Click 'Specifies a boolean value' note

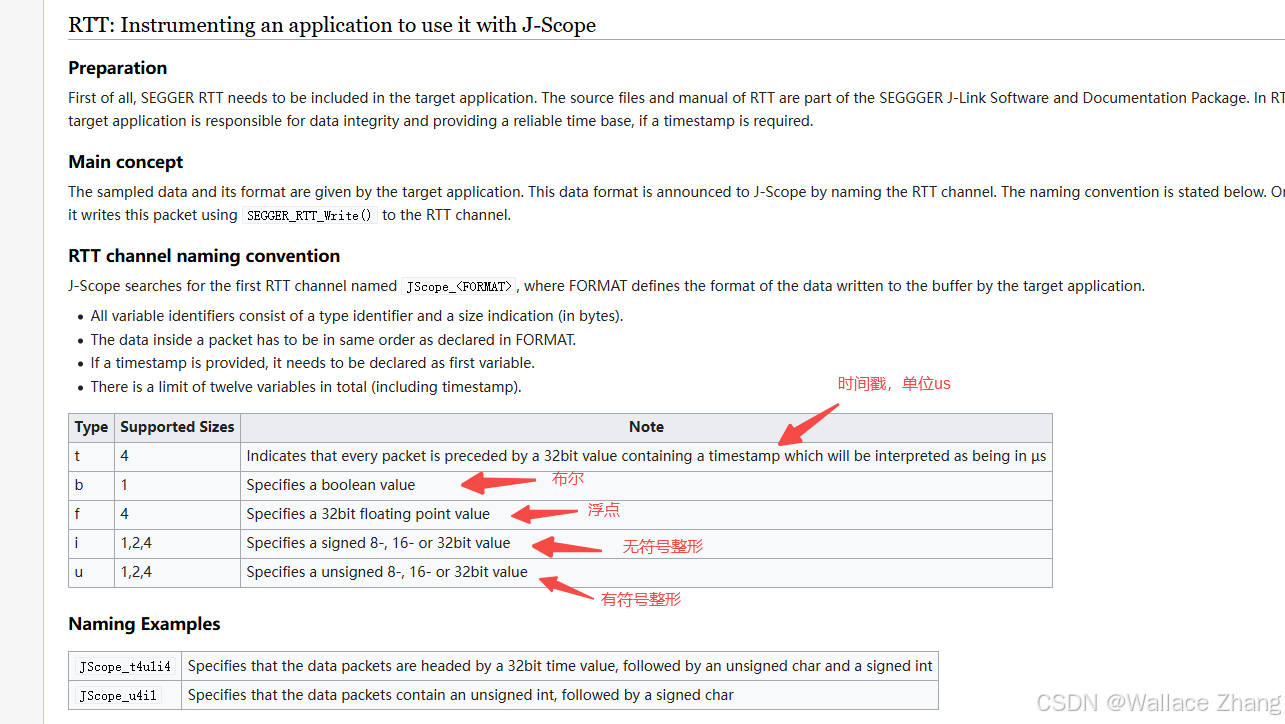(x=331, y=485)
